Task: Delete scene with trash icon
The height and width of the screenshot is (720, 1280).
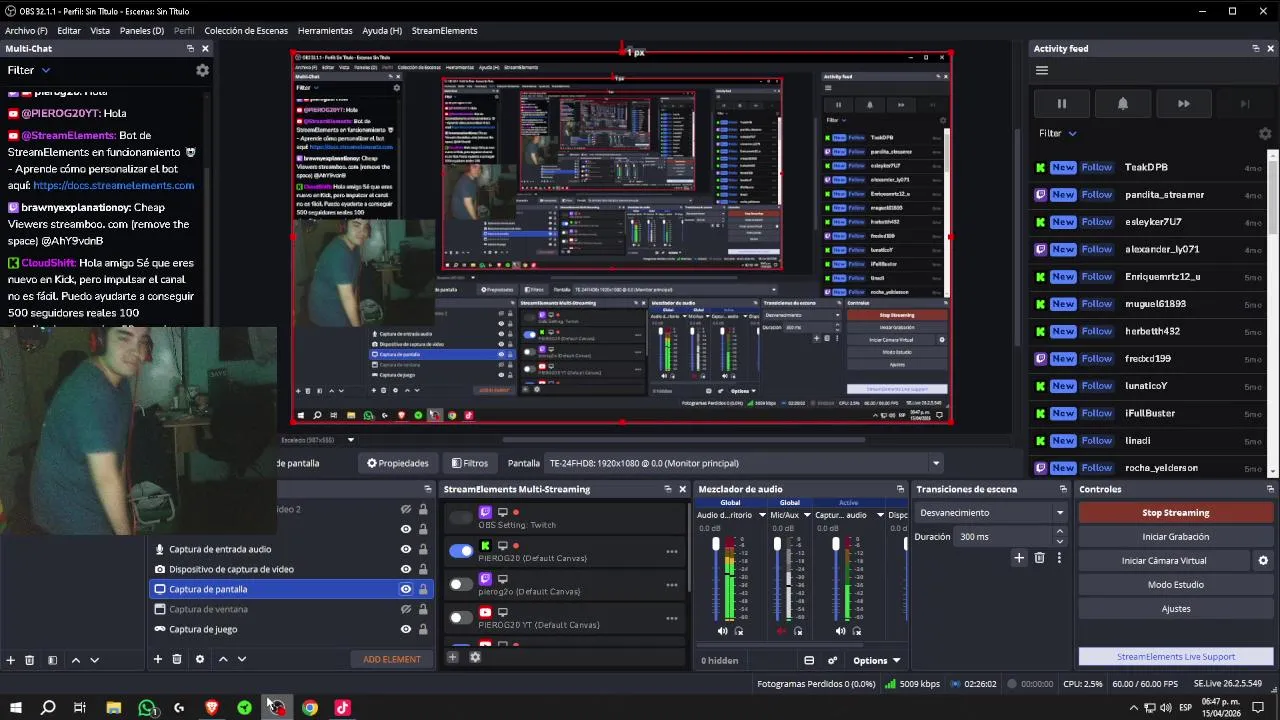Action: pyautogui.click(x=30, y=660)
